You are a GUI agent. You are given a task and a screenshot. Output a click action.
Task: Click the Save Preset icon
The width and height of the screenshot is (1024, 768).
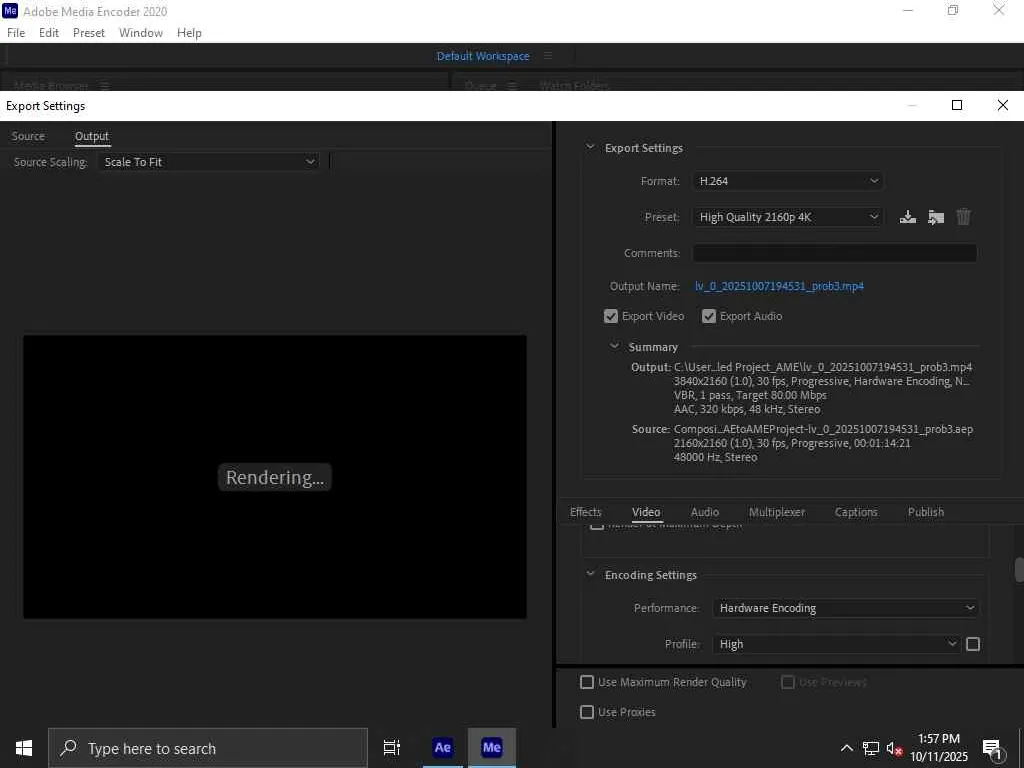[908, 217]
